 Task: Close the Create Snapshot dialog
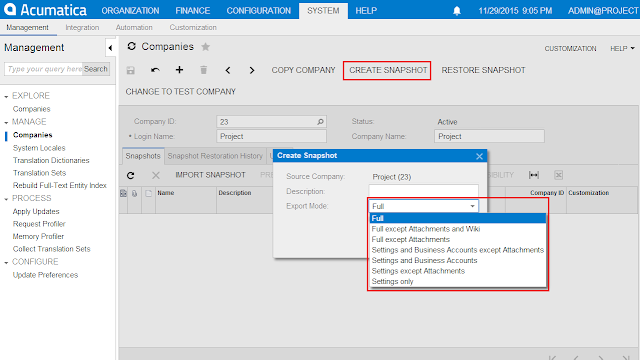480,156
